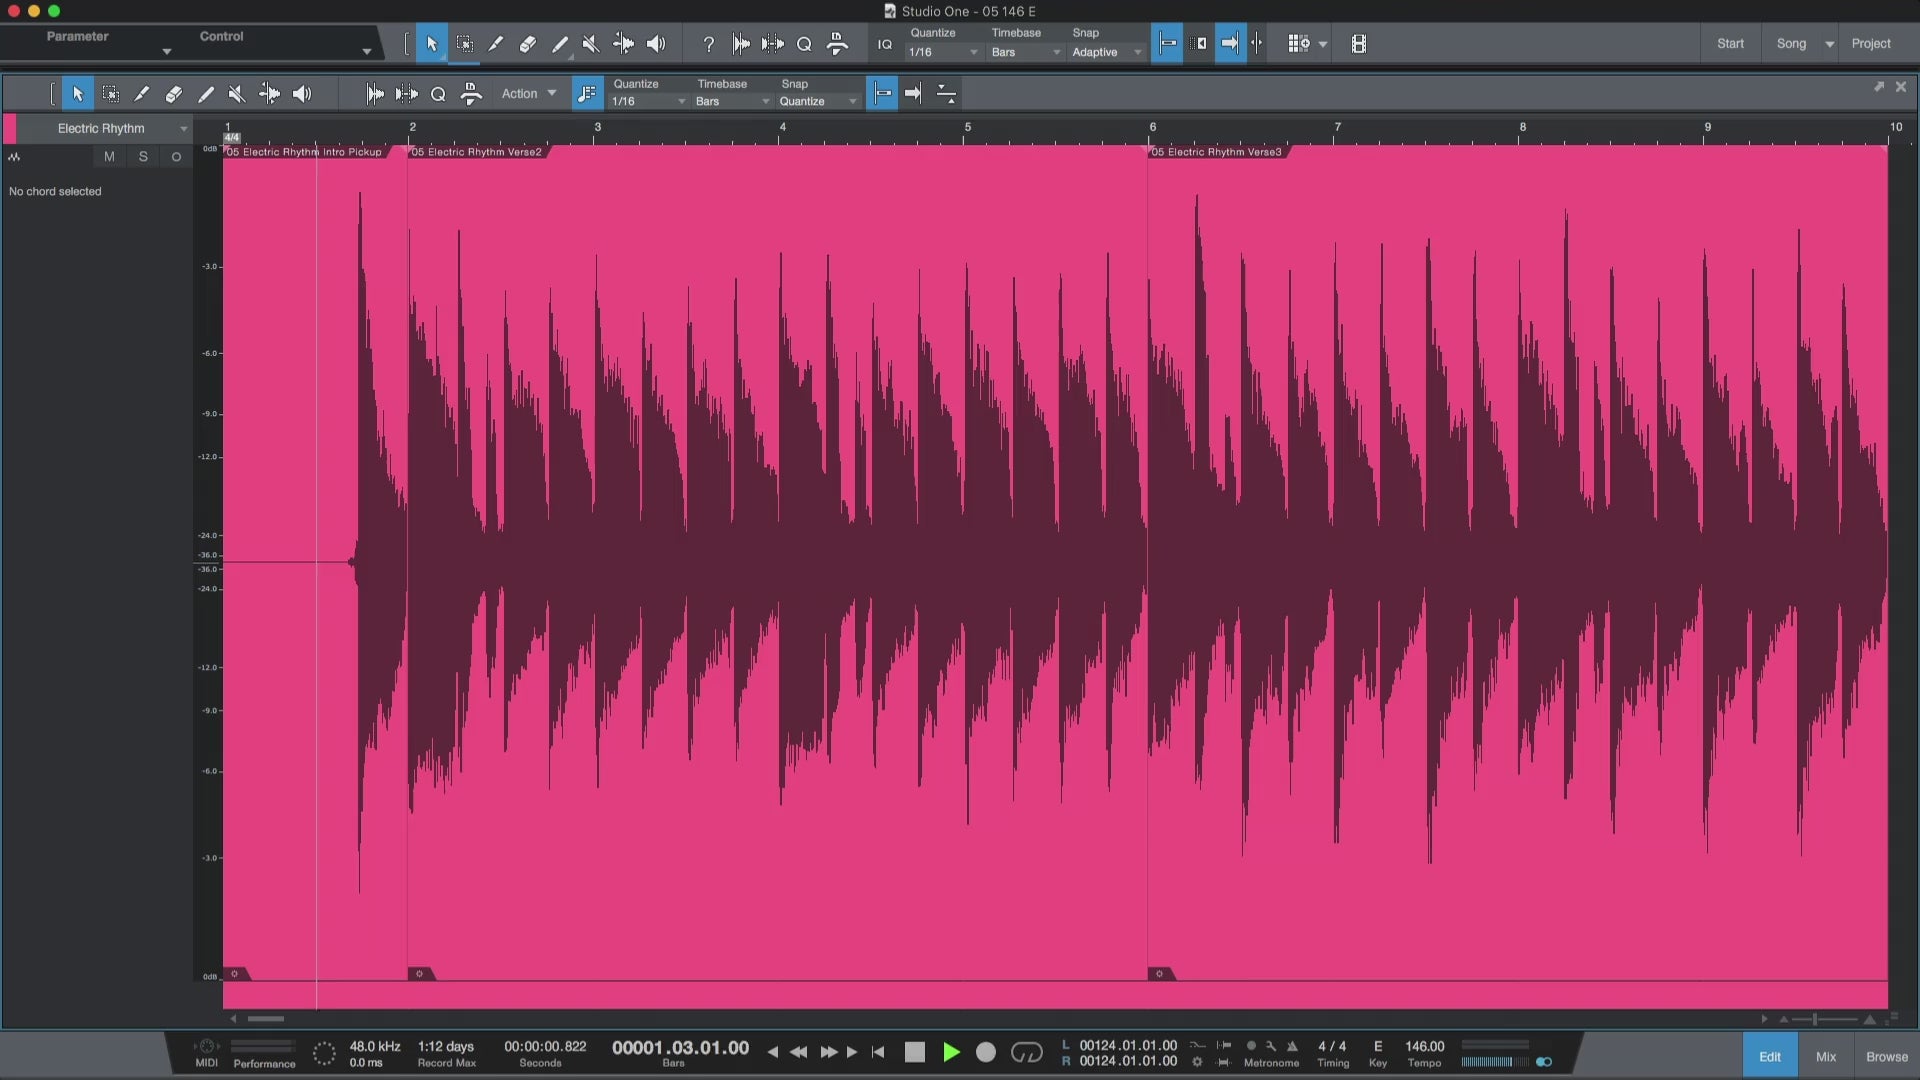Select the editor Arrow tool
The height and width of the screenshot is (1080, 1920).
point(78,94)
